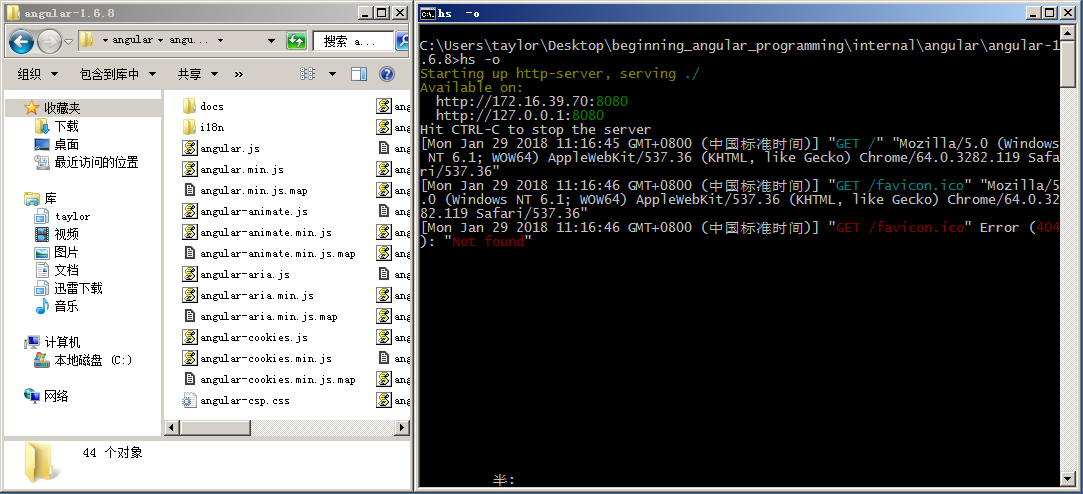
Task: Select 本地磁盘 (C:) in navigation pane
Action: coord(92,360)
